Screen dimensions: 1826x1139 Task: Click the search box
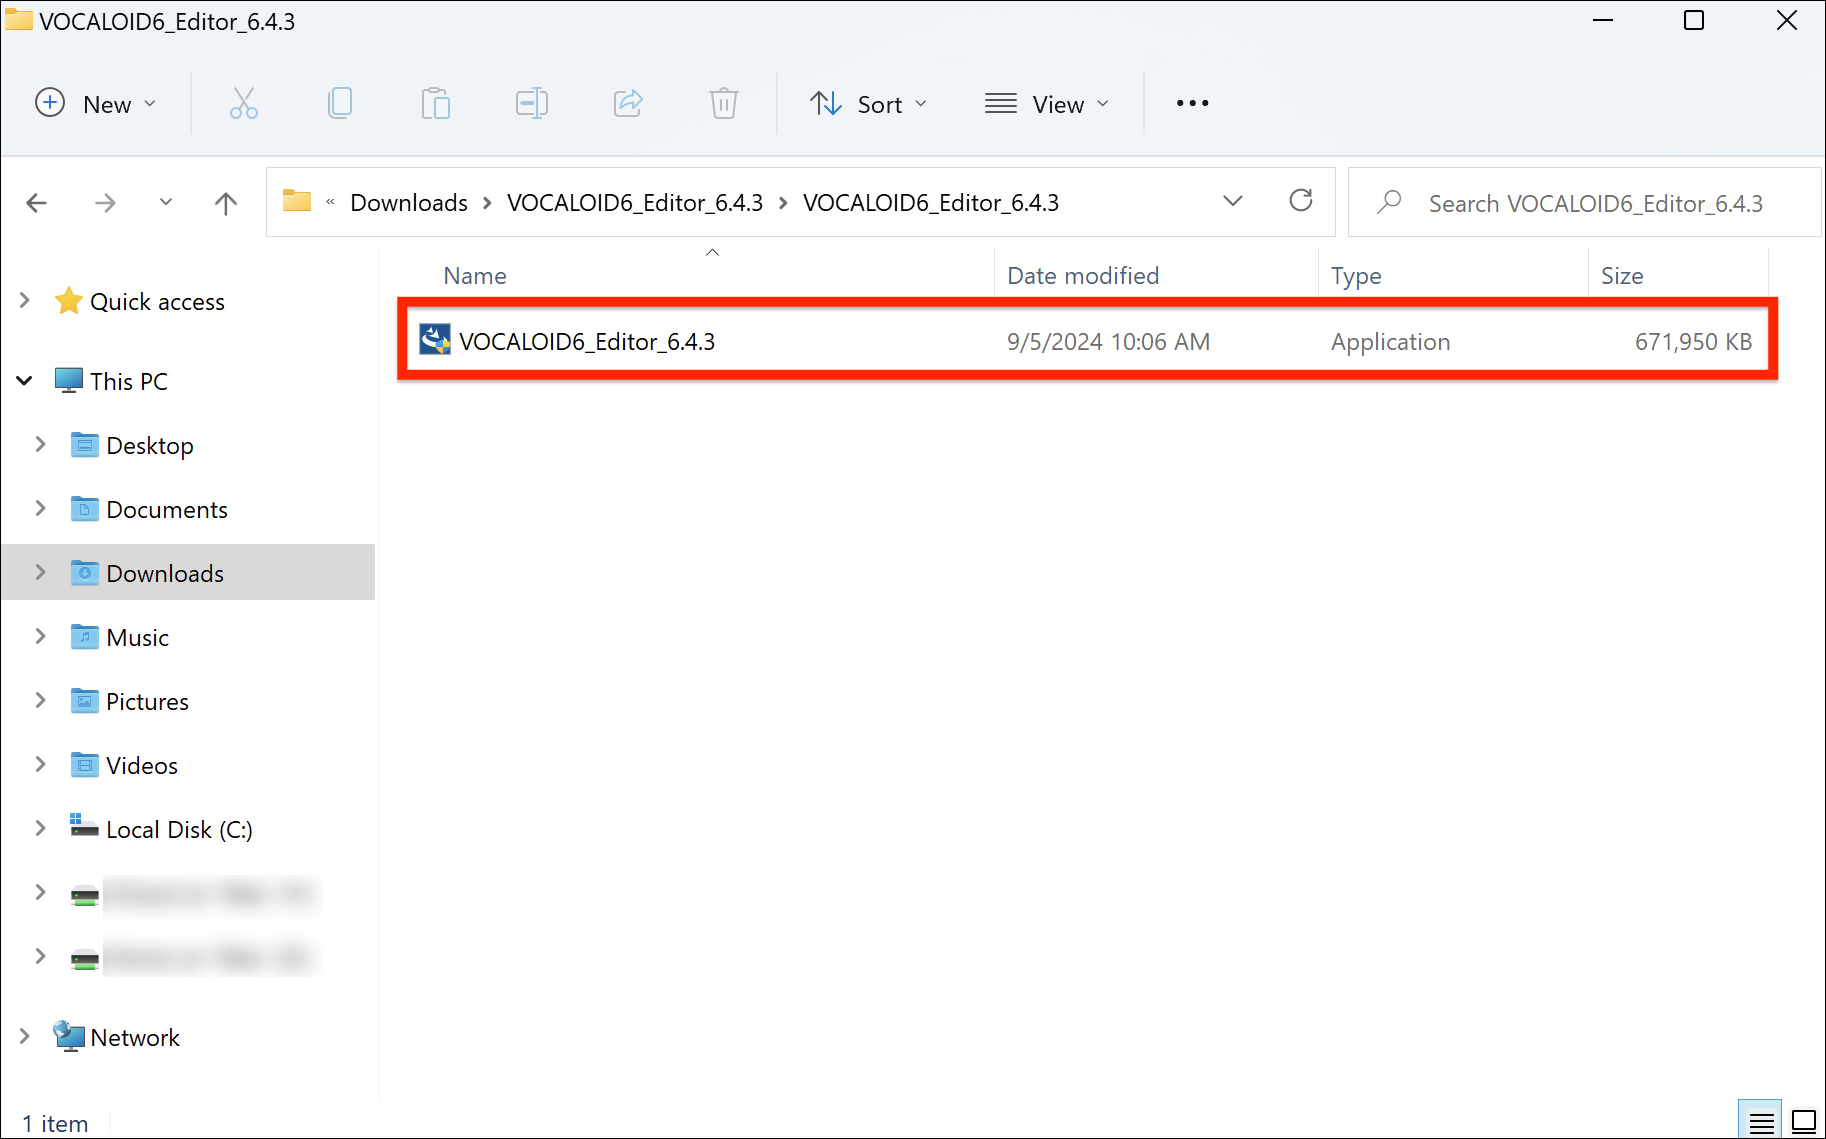[x=1580, y=202]
